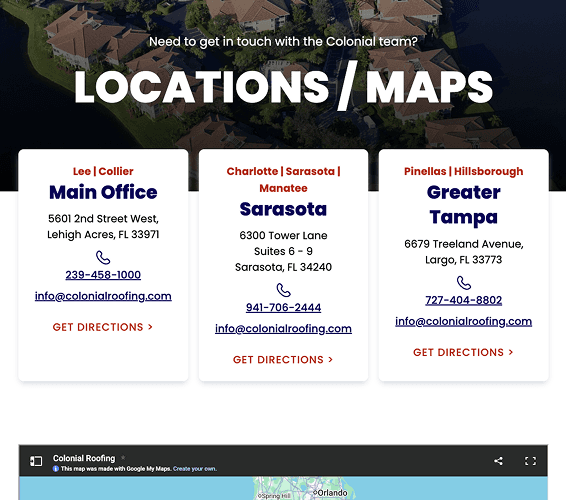Get directions to Main Office
The image size is (566, 500).
[x=103, y=327]
